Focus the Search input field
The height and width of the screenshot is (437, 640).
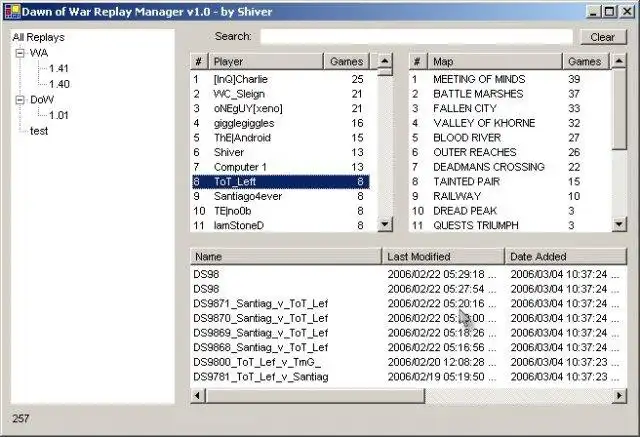(x=416, y=36)
